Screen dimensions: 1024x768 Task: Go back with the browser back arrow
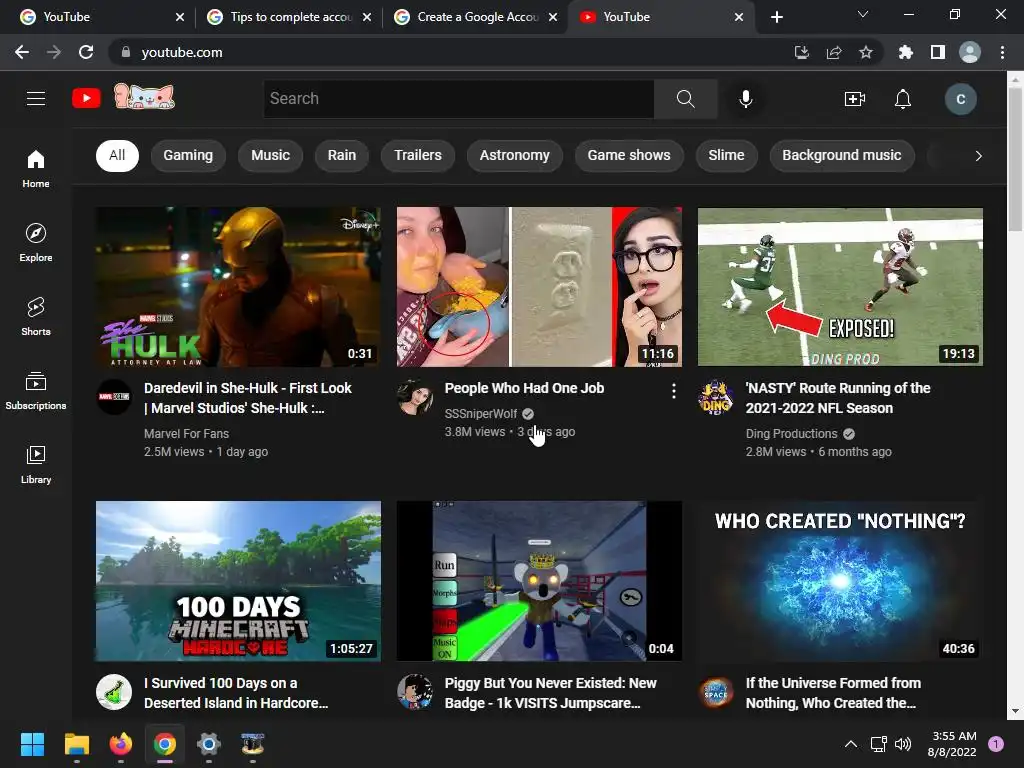[x=22, y=52]
